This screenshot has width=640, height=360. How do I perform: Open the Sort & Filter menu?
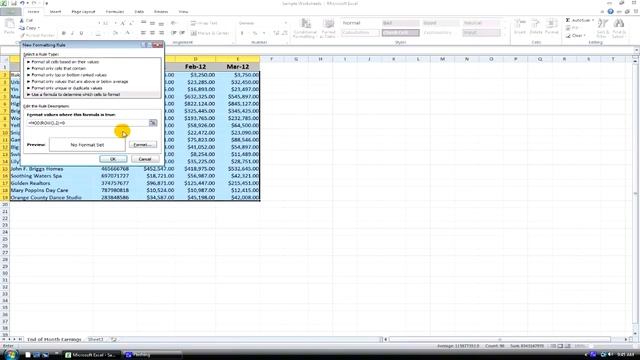point(602,28)
